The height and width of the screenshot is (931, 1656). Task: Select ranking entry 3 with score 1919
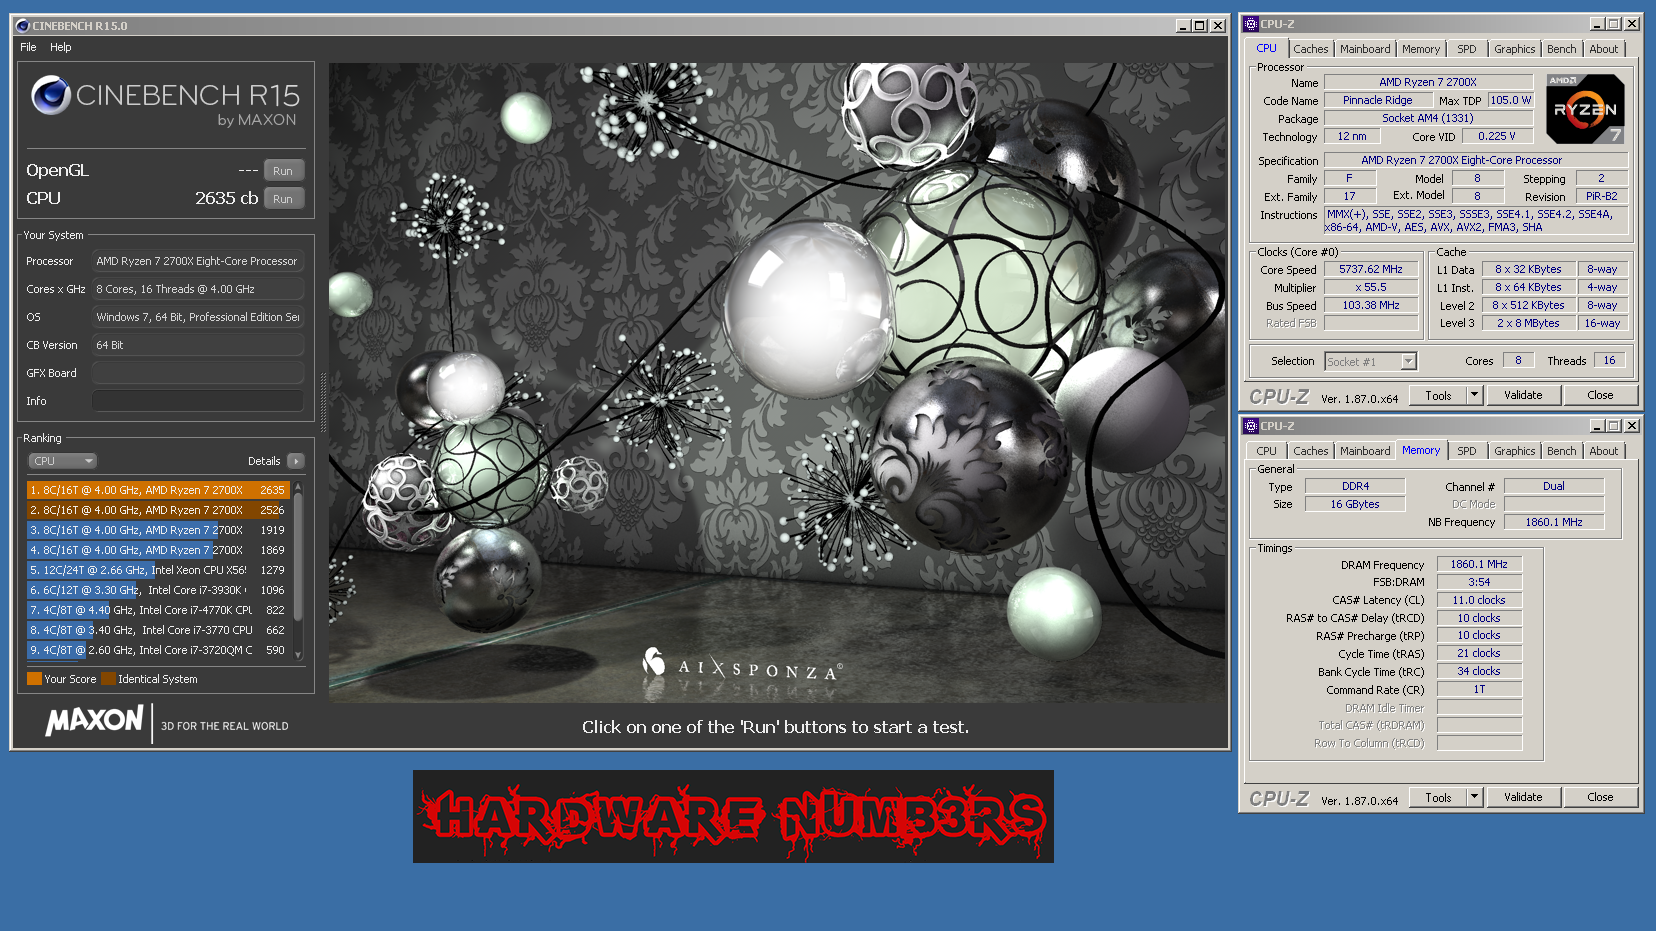158,530
